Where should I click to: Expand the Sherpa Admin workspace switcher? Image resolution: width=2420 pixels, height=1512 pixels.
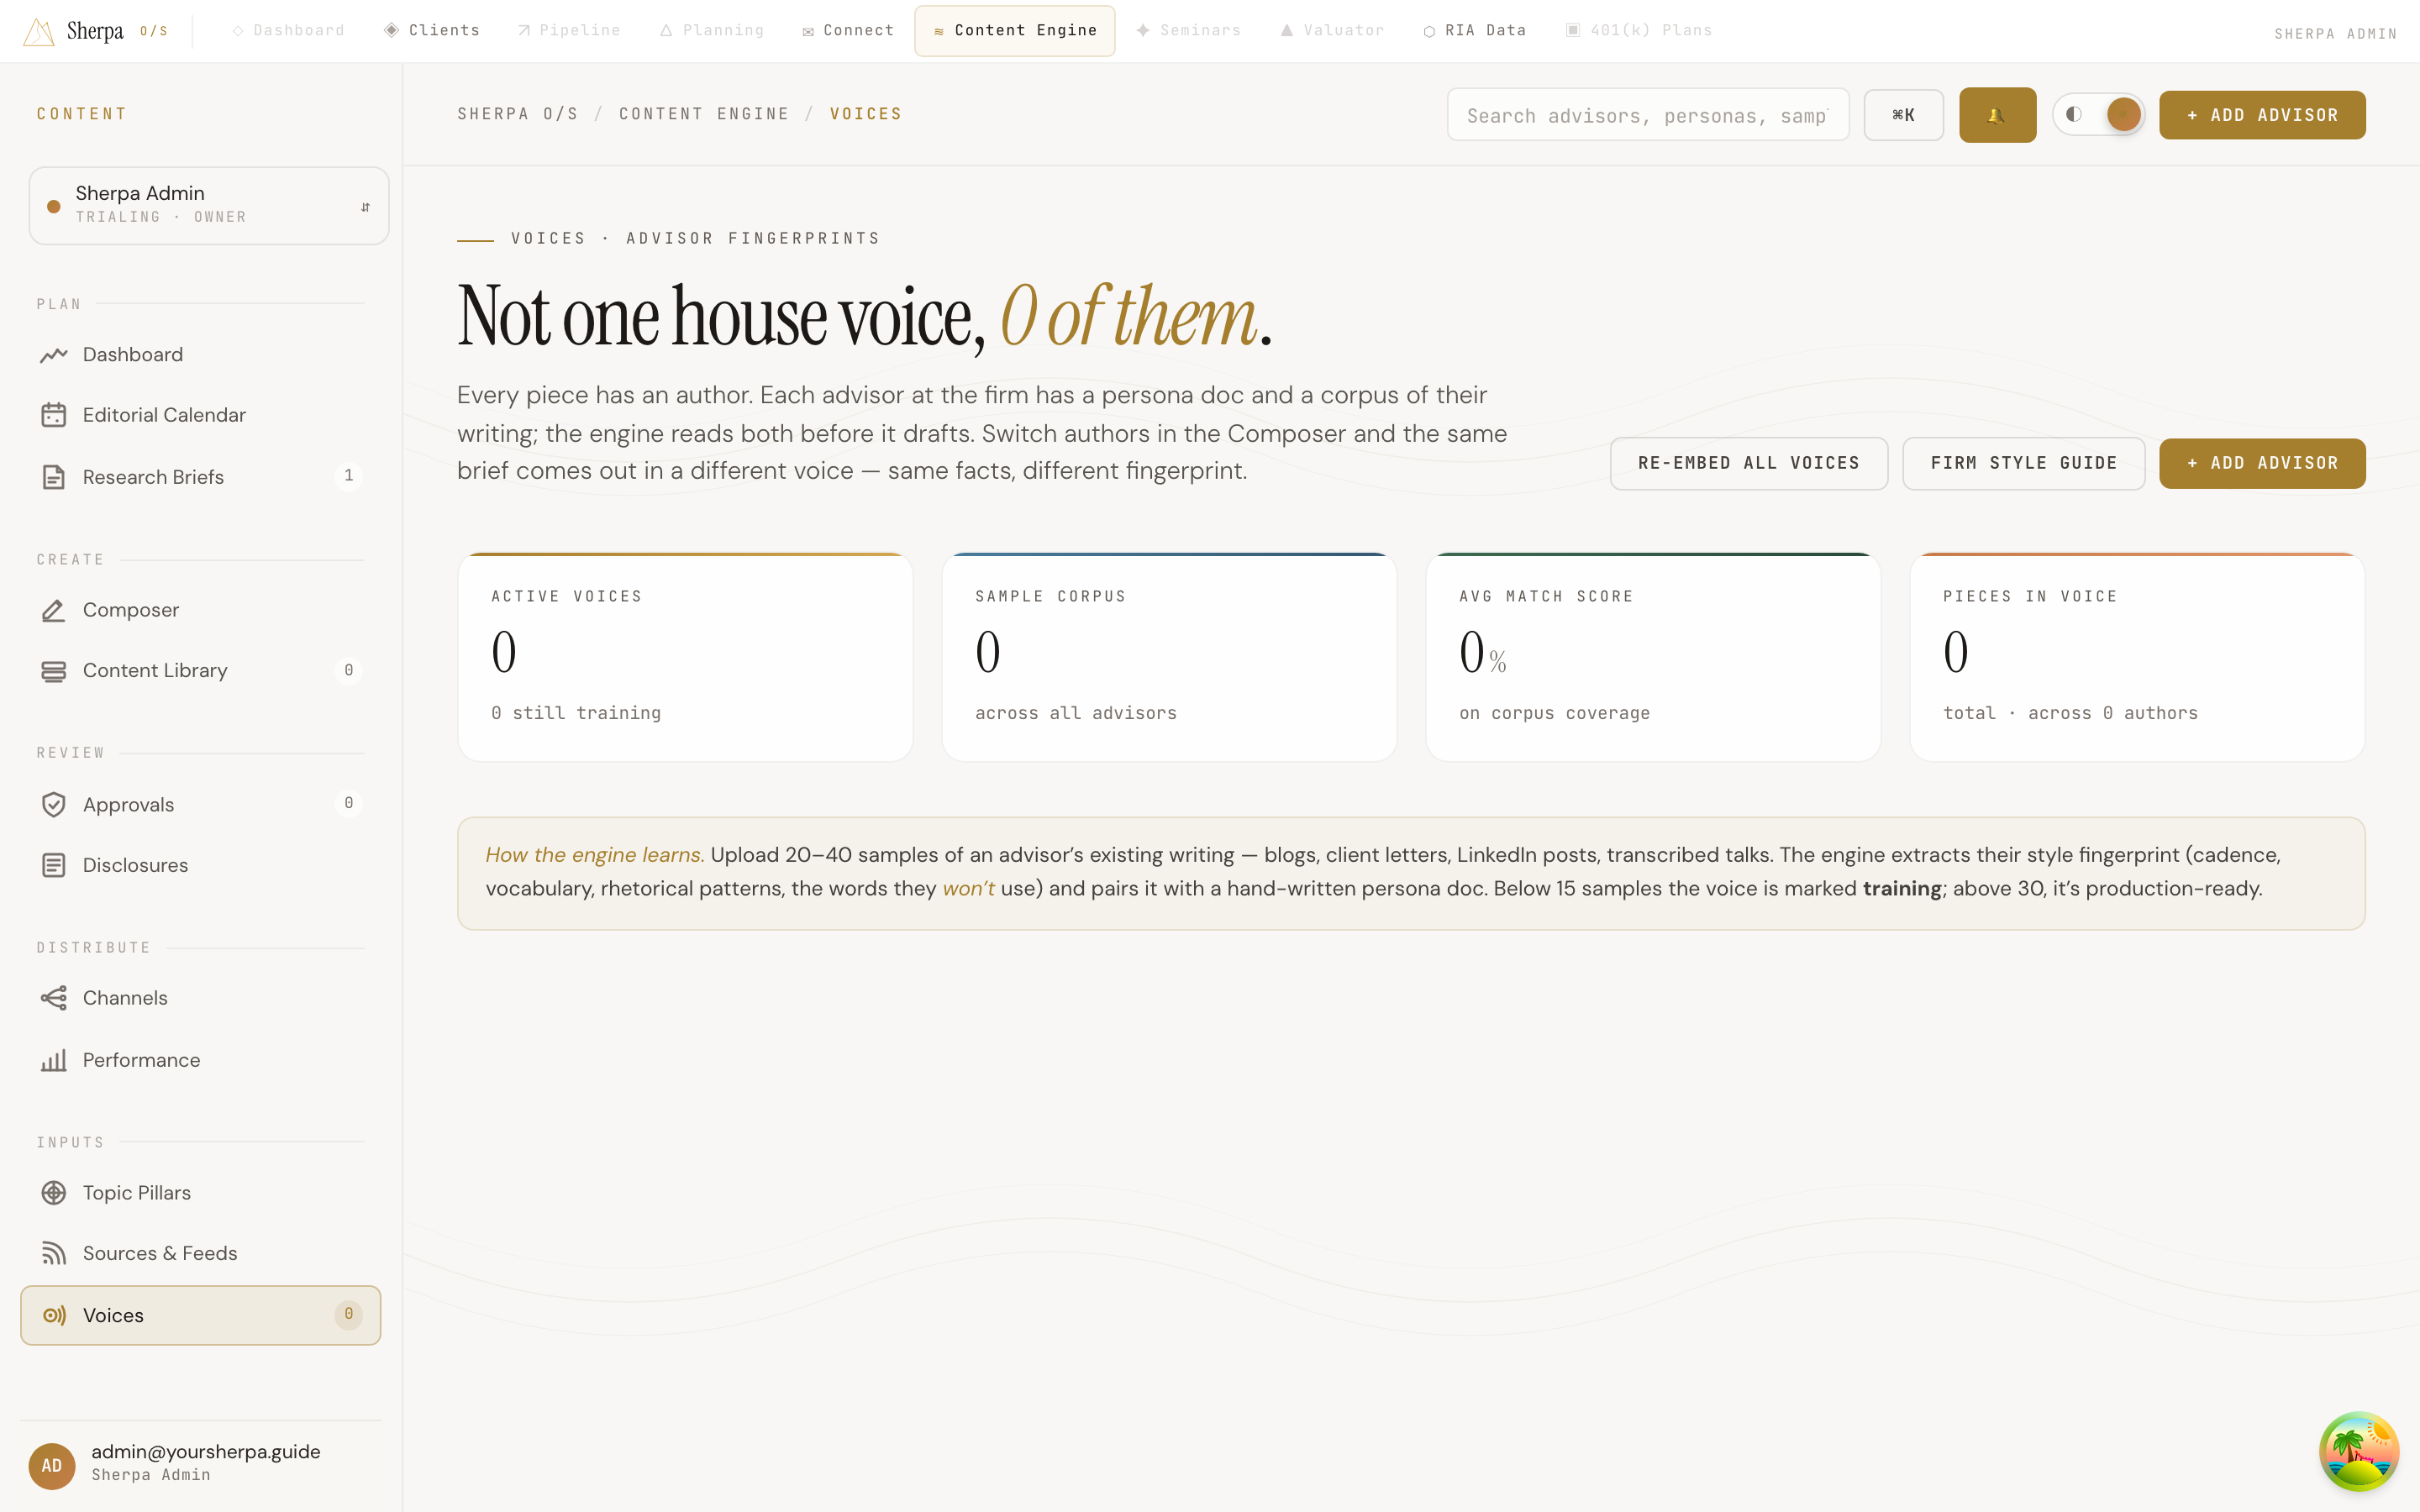tap(209, 205)
